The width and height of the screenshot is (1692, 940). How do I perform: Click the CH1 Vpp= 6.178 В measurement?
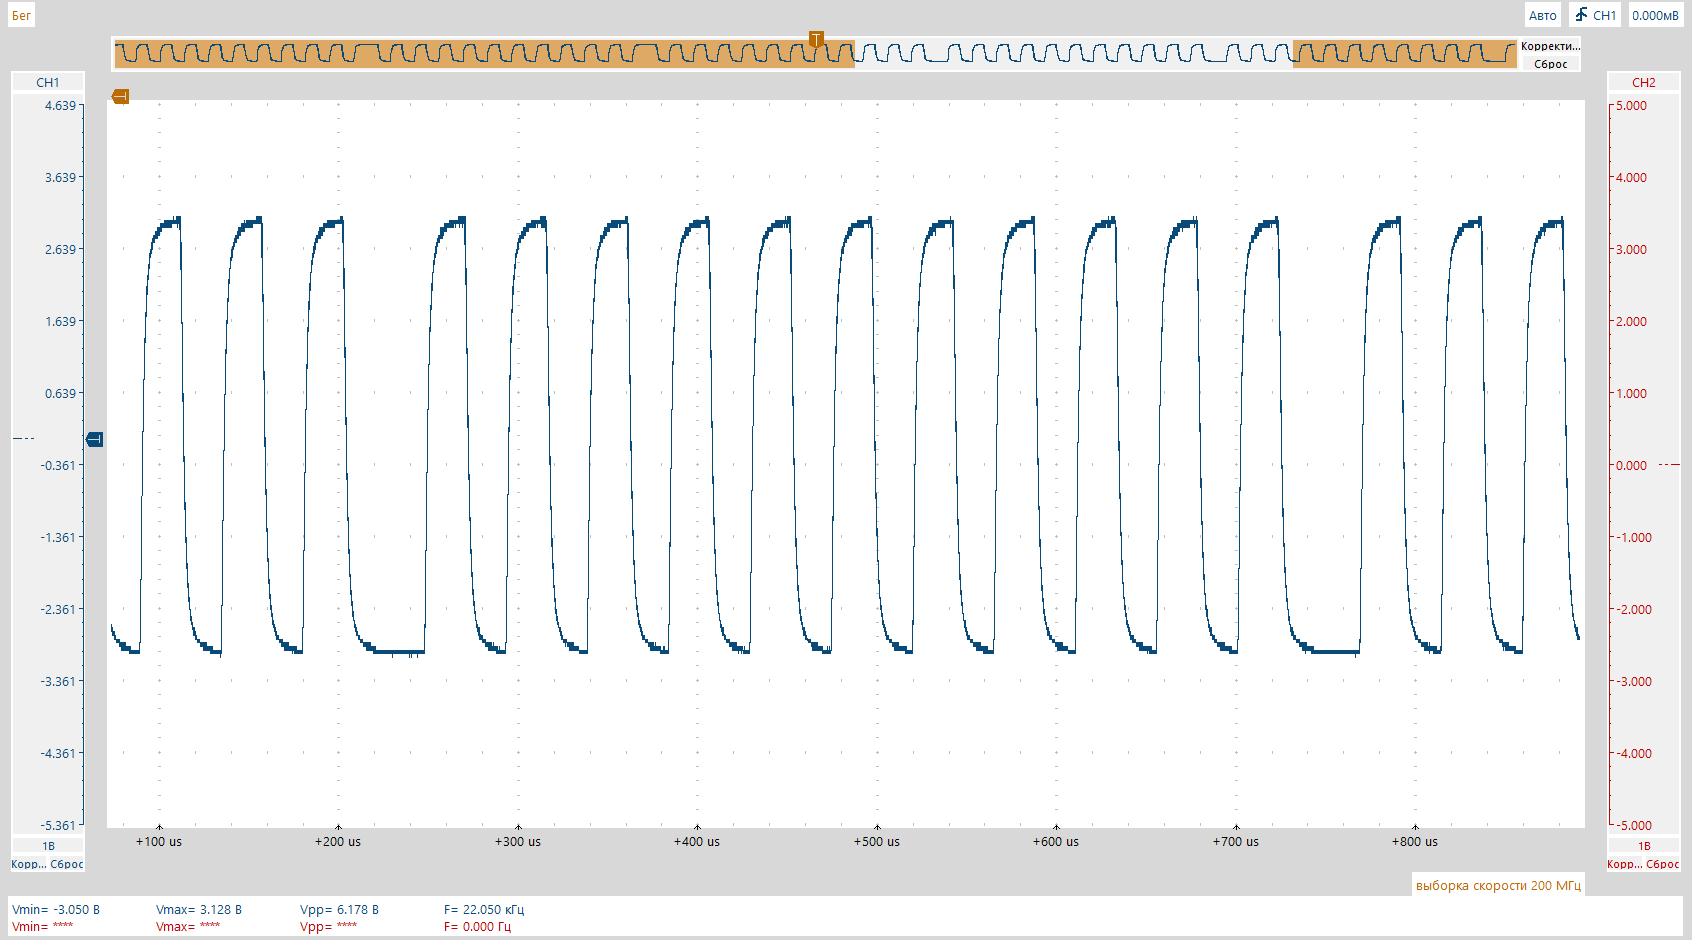tap(340, 910)
